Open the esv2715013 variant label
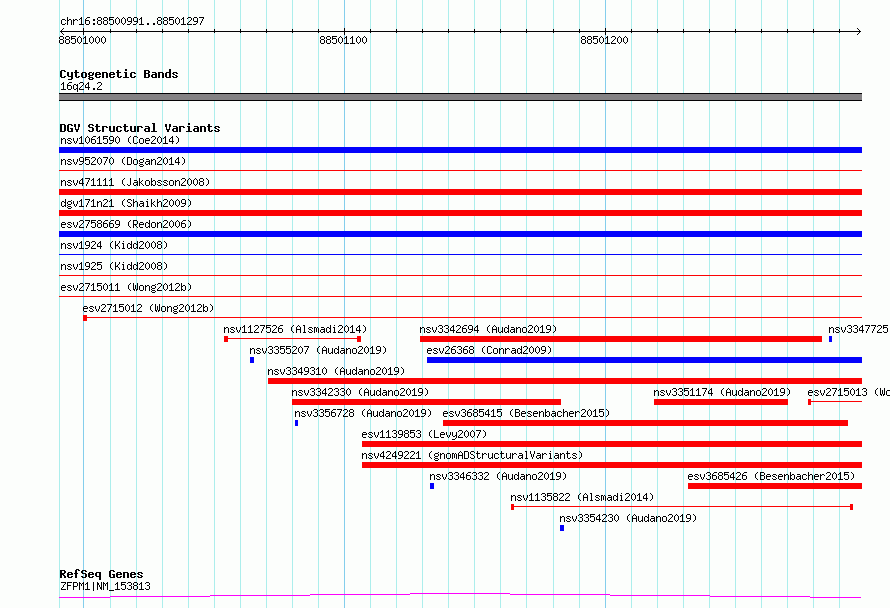The image size is (890, 608). [x=848, y=392]
